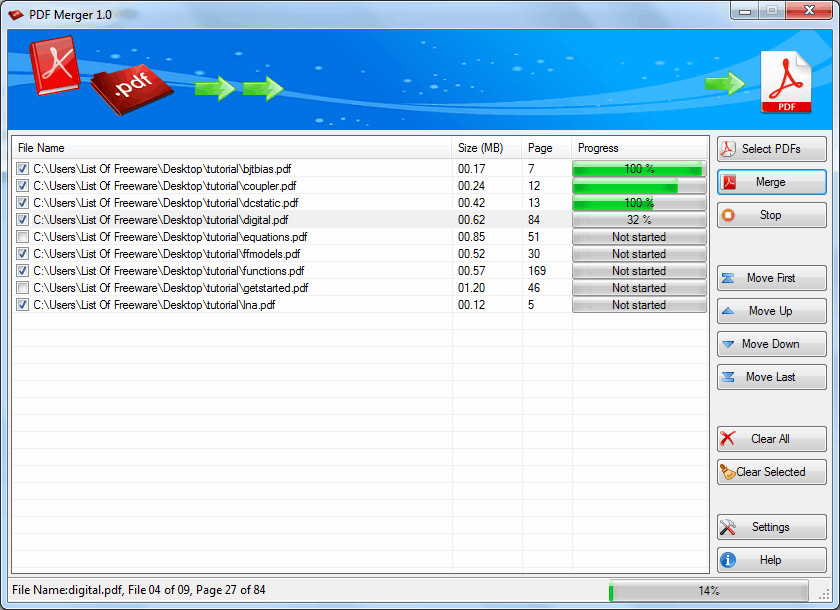This screenshot has width=840, height=610.
Task: Select the bjtbias.pdf file path
Action: pyautogui.click(x=162, y=169)
